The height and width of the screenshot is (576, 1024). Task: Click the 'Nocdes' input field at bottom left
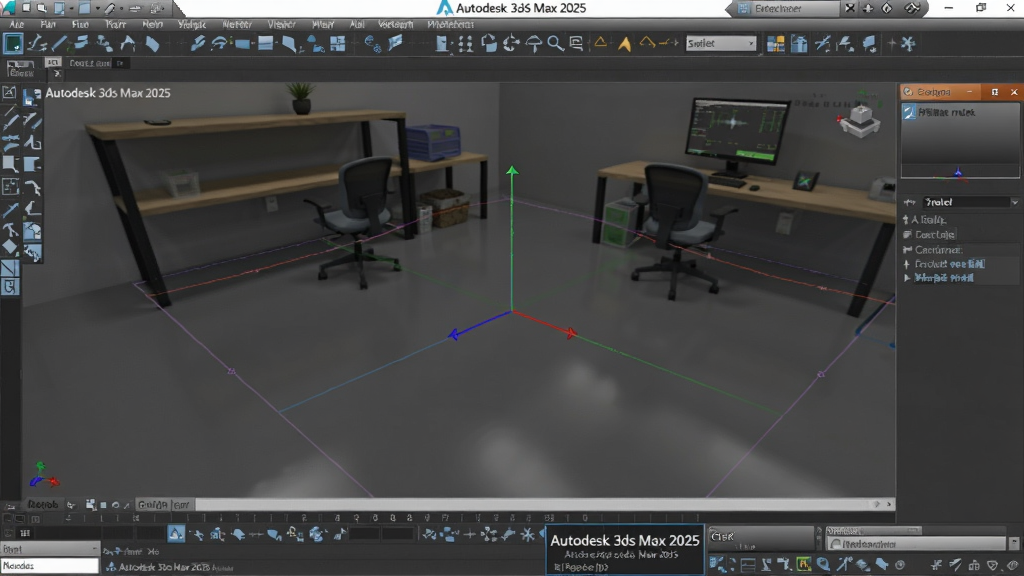point(50,566)
